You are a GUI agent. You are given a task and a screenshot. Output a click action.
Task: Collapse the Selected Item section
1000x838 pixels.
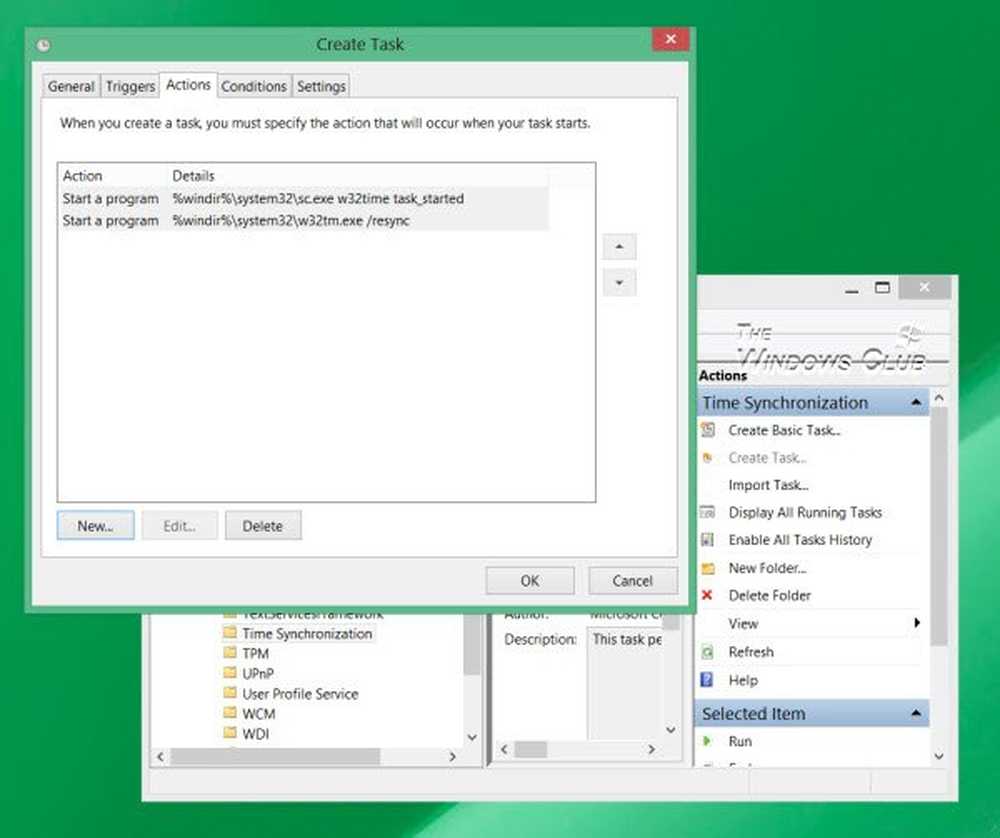[x=916, y=713]
